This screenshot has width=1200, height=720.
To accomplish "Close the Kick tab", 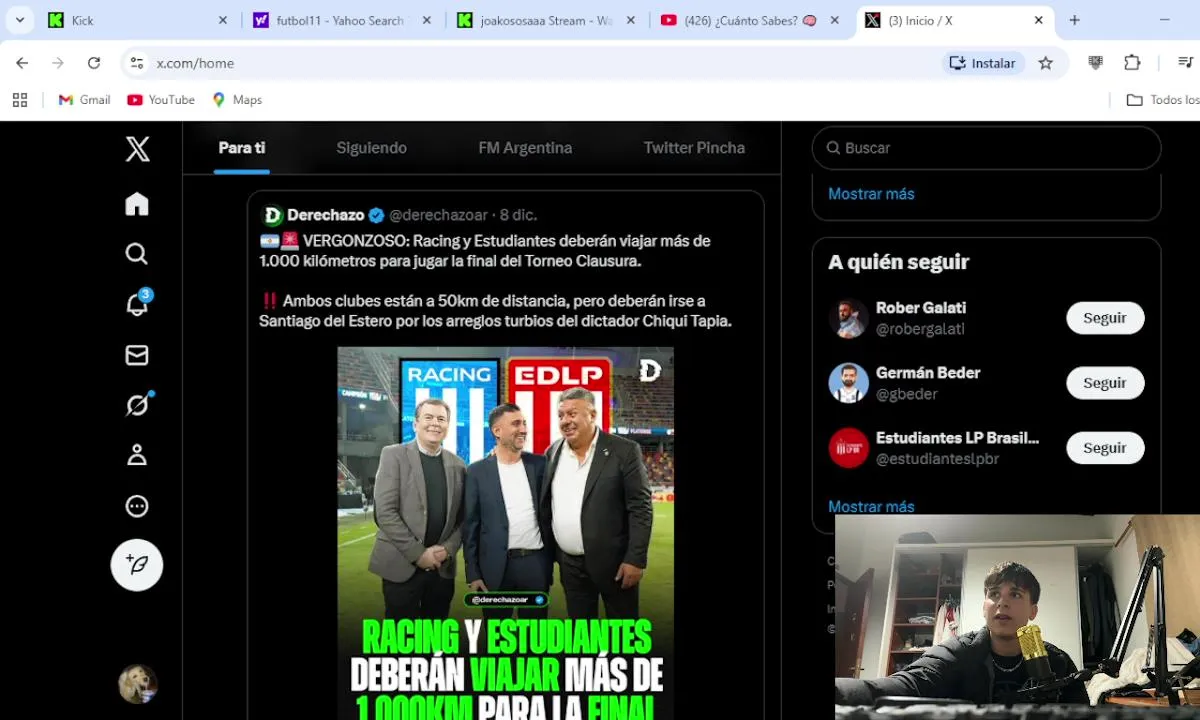I will coord(222,20).
